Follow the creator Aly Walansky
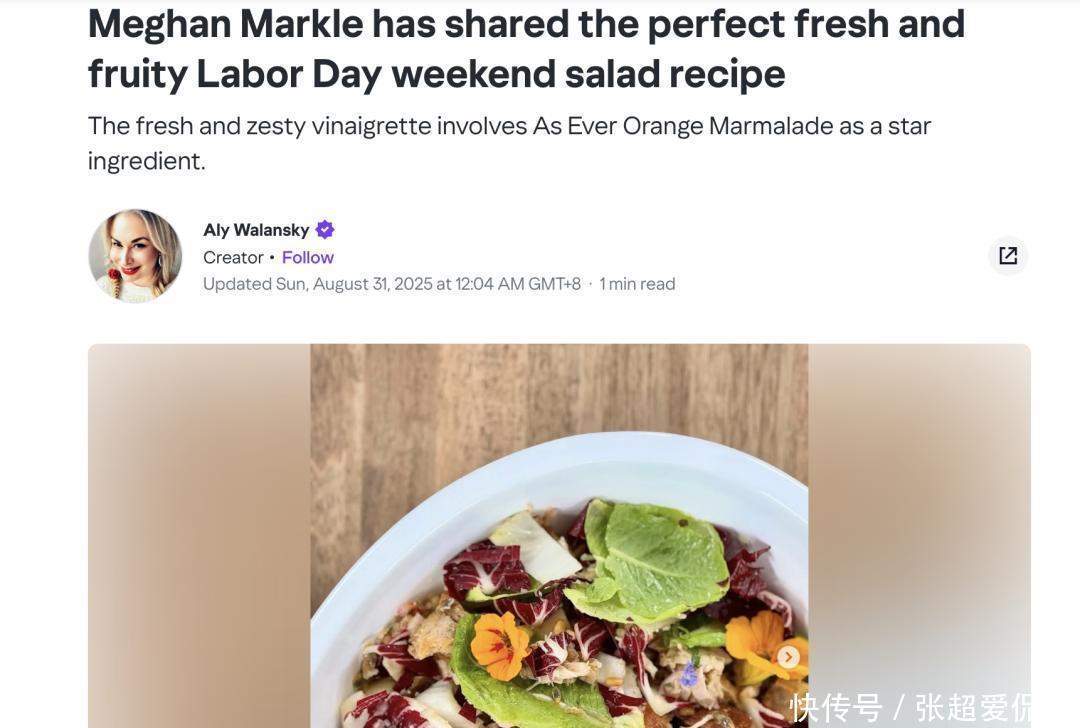Viewport: 1080px width, 728px height. click(x=308, y=257)
